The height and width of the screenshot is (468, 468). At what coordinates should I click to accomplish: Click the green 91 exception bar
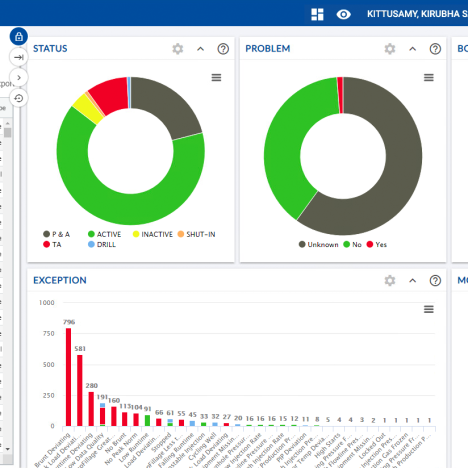[147, 421]
